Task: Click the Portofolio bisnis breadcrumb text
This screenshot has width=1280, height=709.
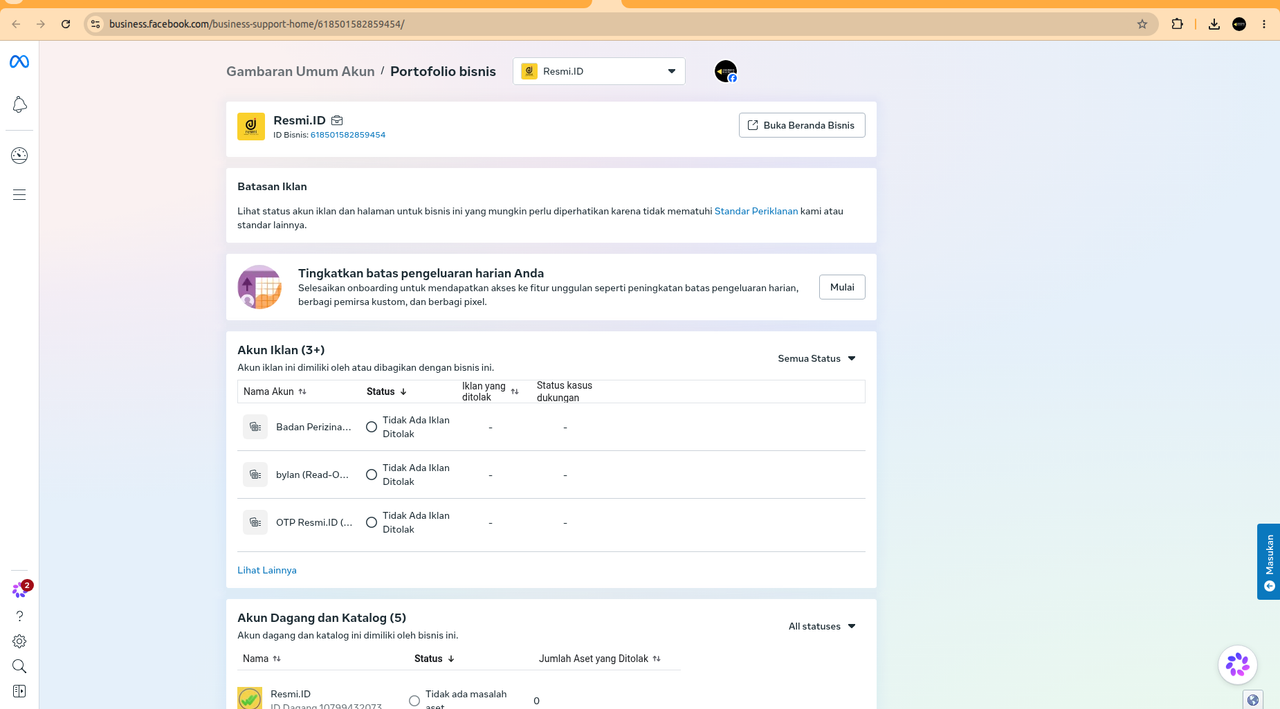Action: click(x=443, y=71)
